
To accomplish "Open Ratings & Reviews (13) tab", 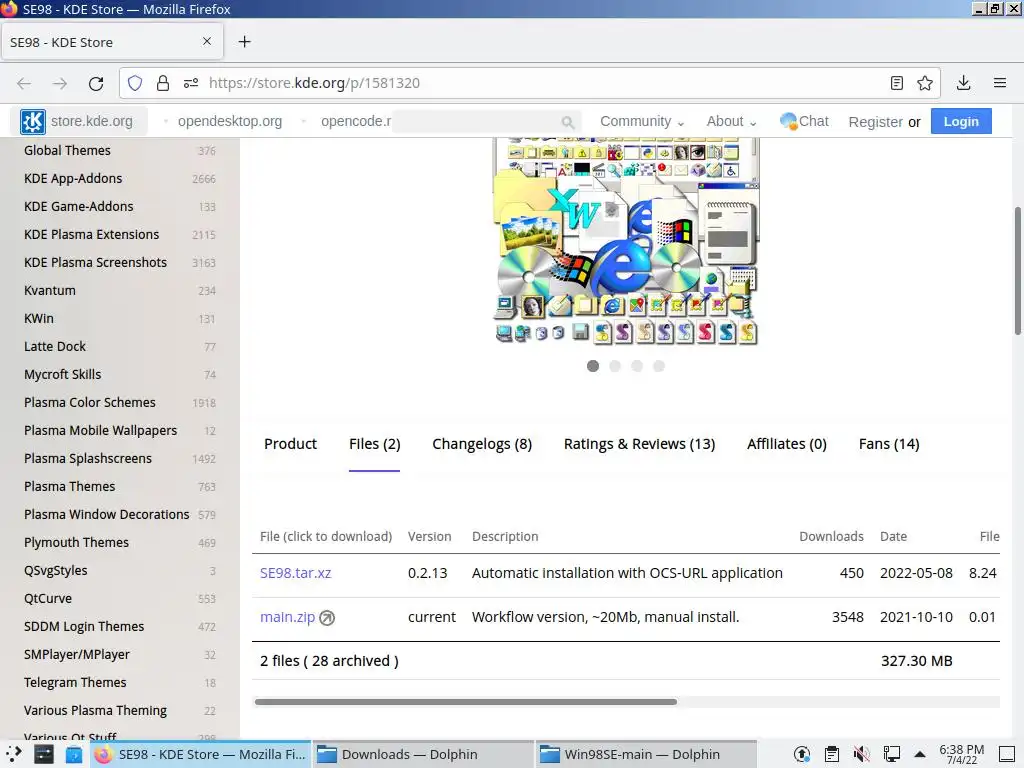I will click(x=639, y=444).
